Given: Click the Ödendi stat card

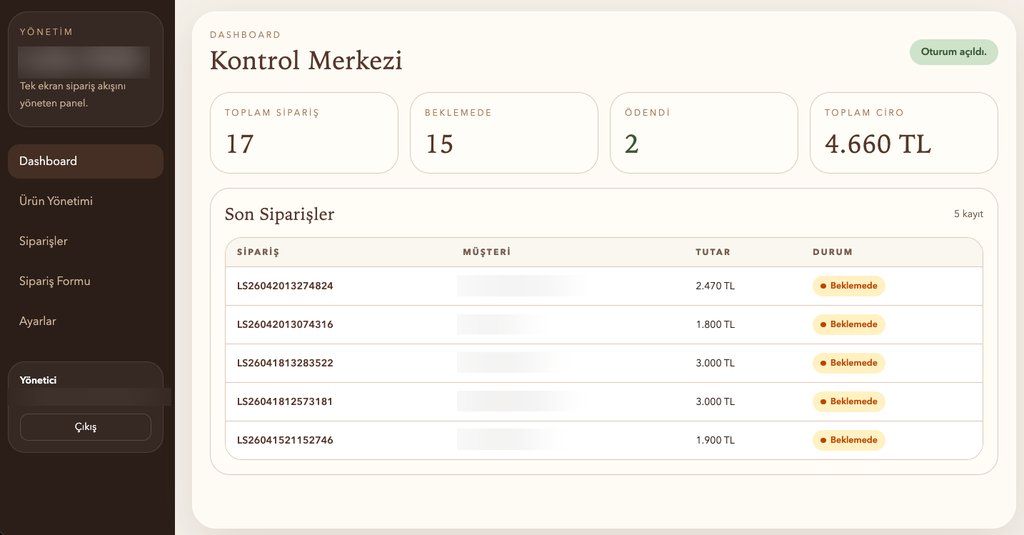Looking at the screenshot, I should click(704, 133).
